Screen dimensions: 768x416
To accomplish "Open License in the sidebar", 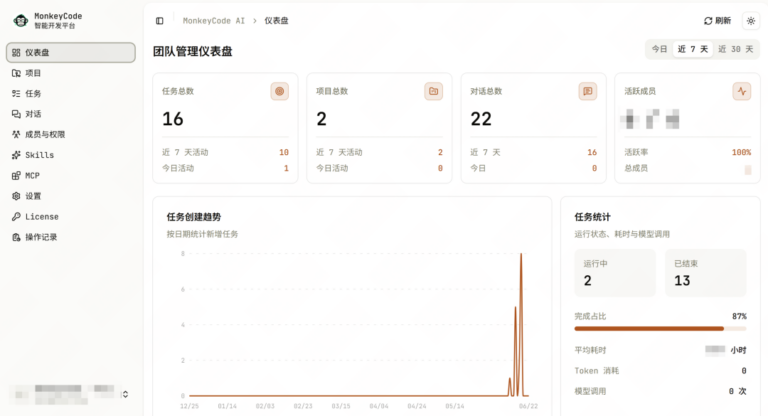I will click(x=71, y=217).
